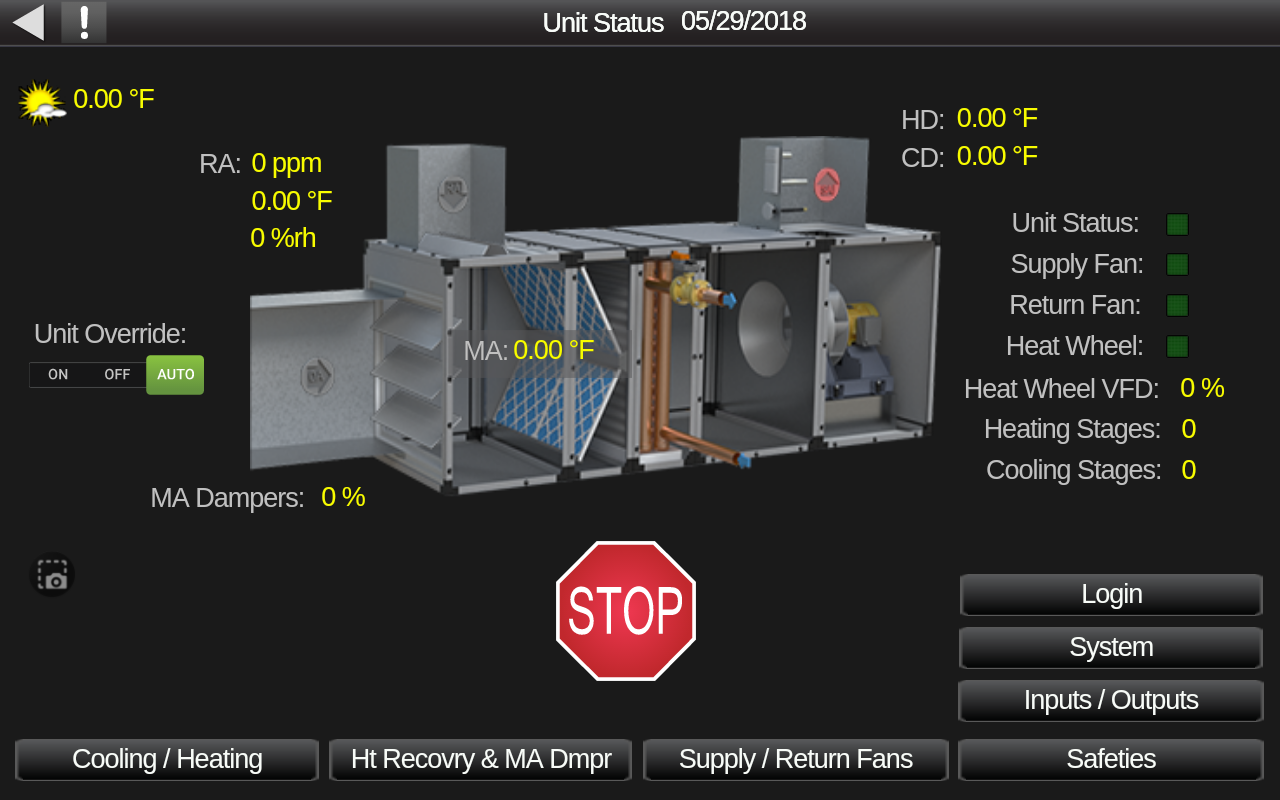Hit the red STOP sign
The height and width of the screenshot is (800, 1280).
point(626,611)
